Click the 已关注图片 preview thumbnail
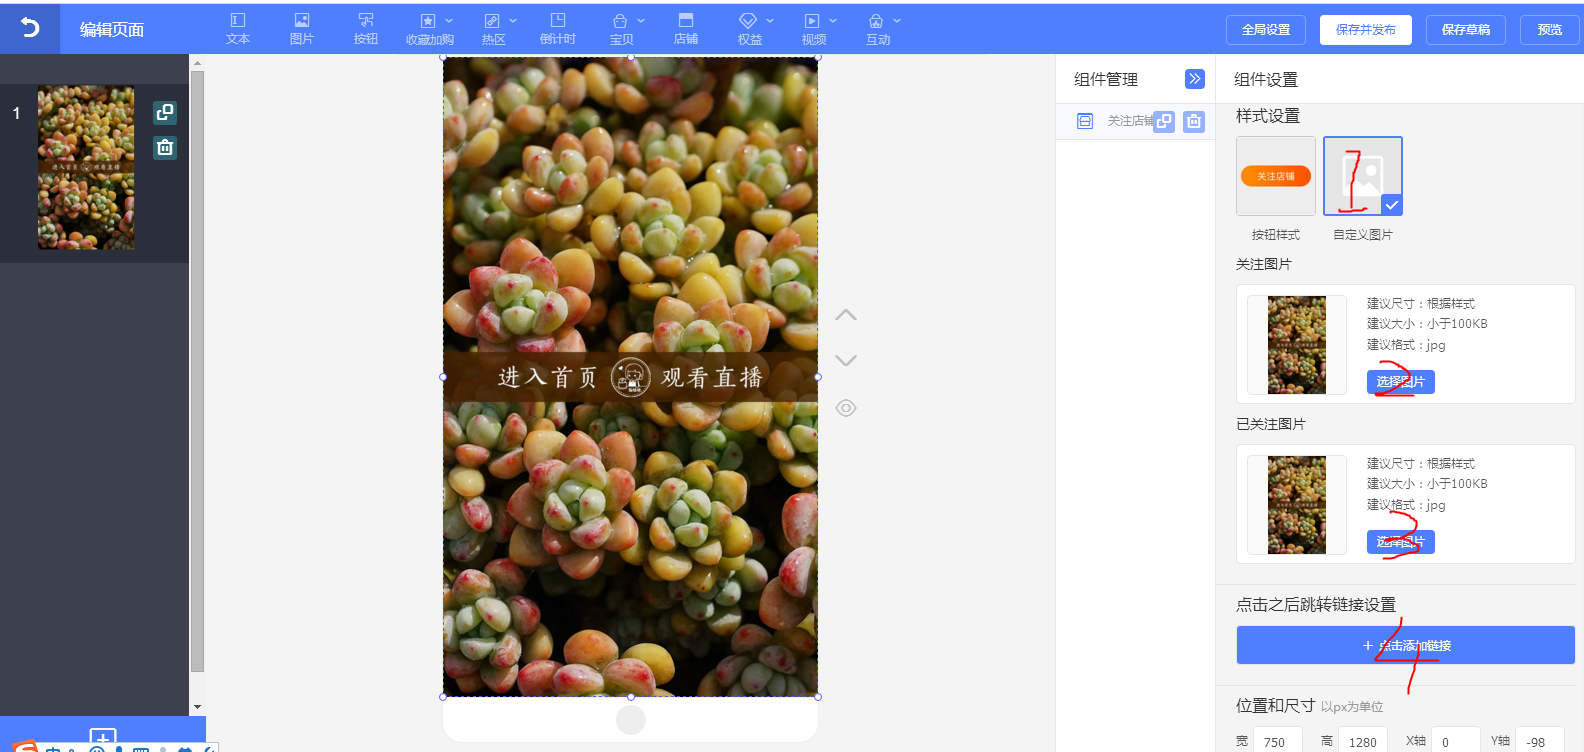This screenshot has width=1584, height=752. tap(1297, 505)
